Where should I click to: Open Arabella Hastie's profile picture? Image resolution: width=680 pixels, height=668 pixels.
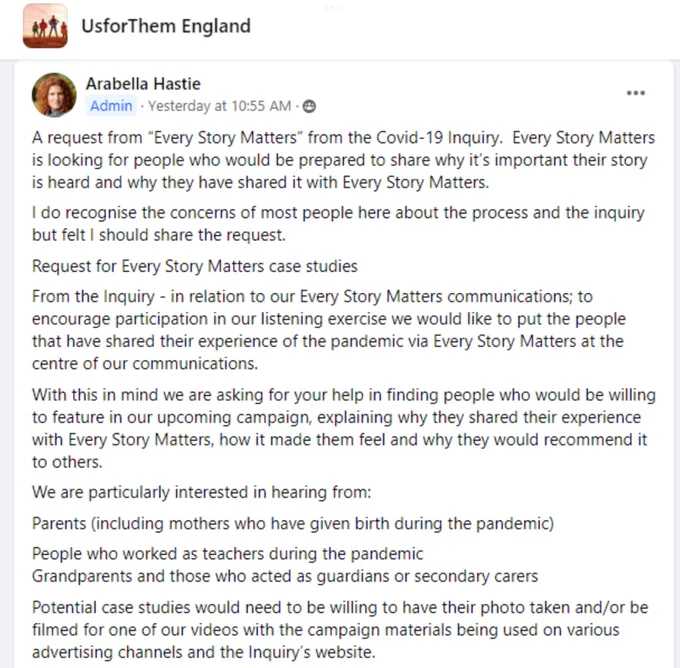tap(54, 95)
